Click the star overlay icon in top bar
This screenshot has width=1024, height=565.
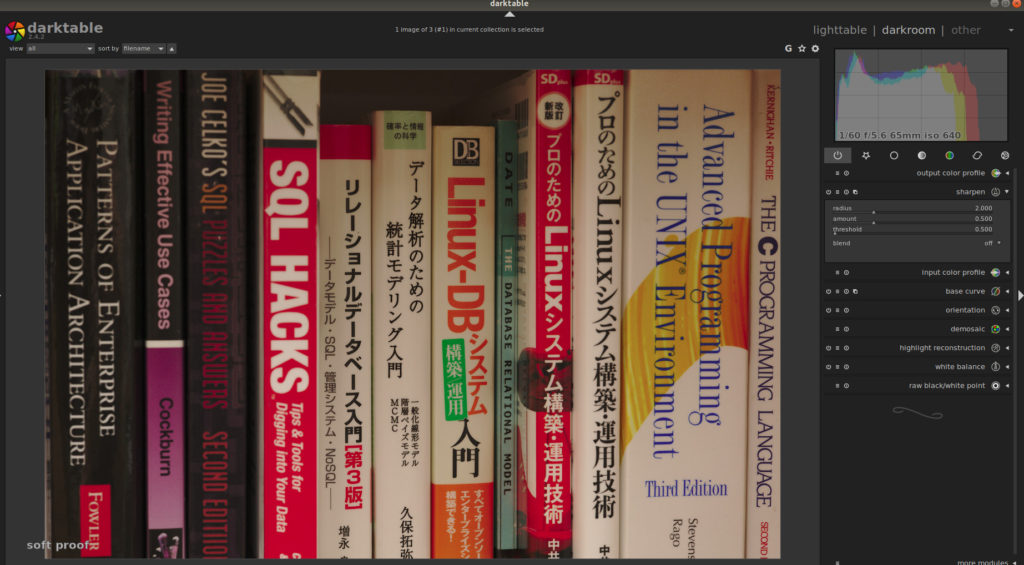click(801, 48)
